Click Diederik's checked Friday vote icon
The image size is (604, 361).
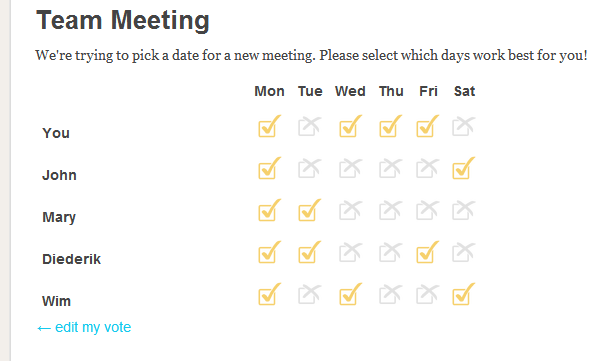point(428,252)
